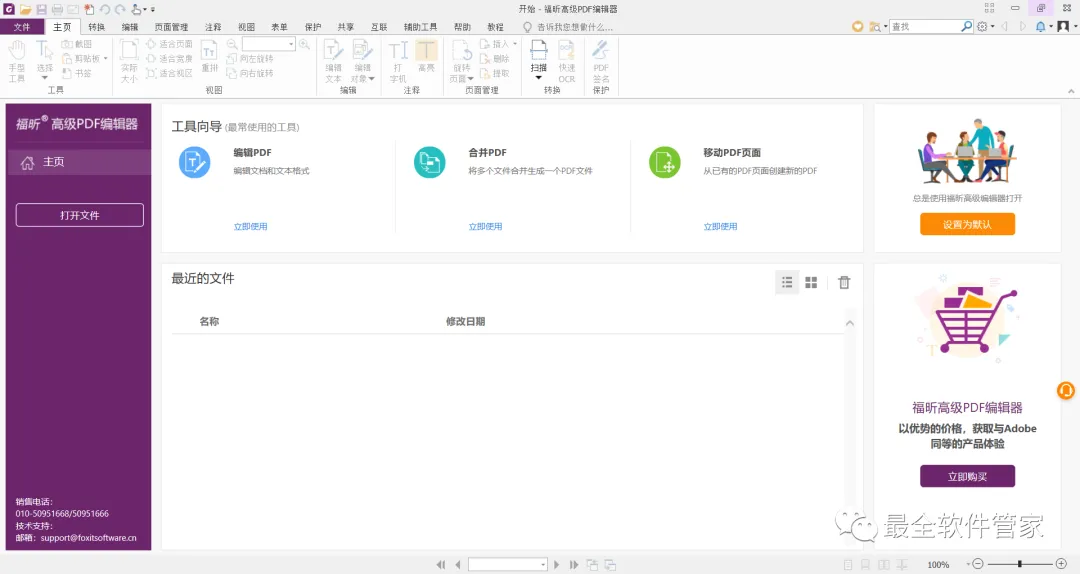Viewport: 1080px width, 574px height.
Task: Expand the Insert (插入) dropdown
Action: 515,44
